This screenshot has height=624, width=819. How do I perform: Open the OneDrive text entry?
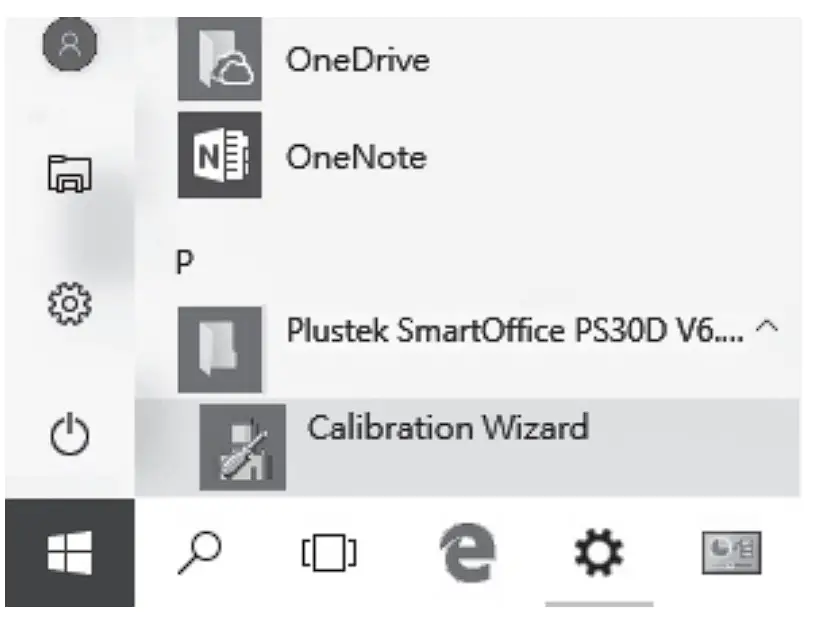pyautogui.click(x=357, y=59)
